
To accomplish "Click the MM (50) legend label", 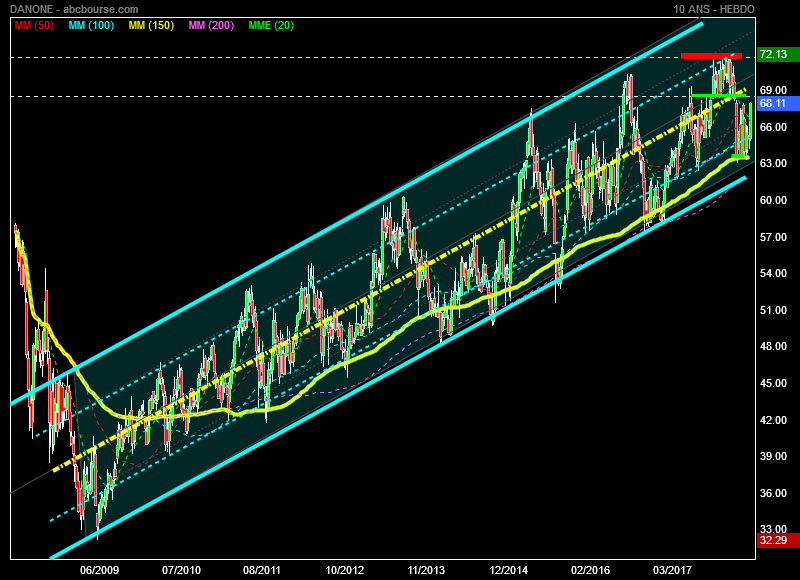I will (x=34, y=26).
